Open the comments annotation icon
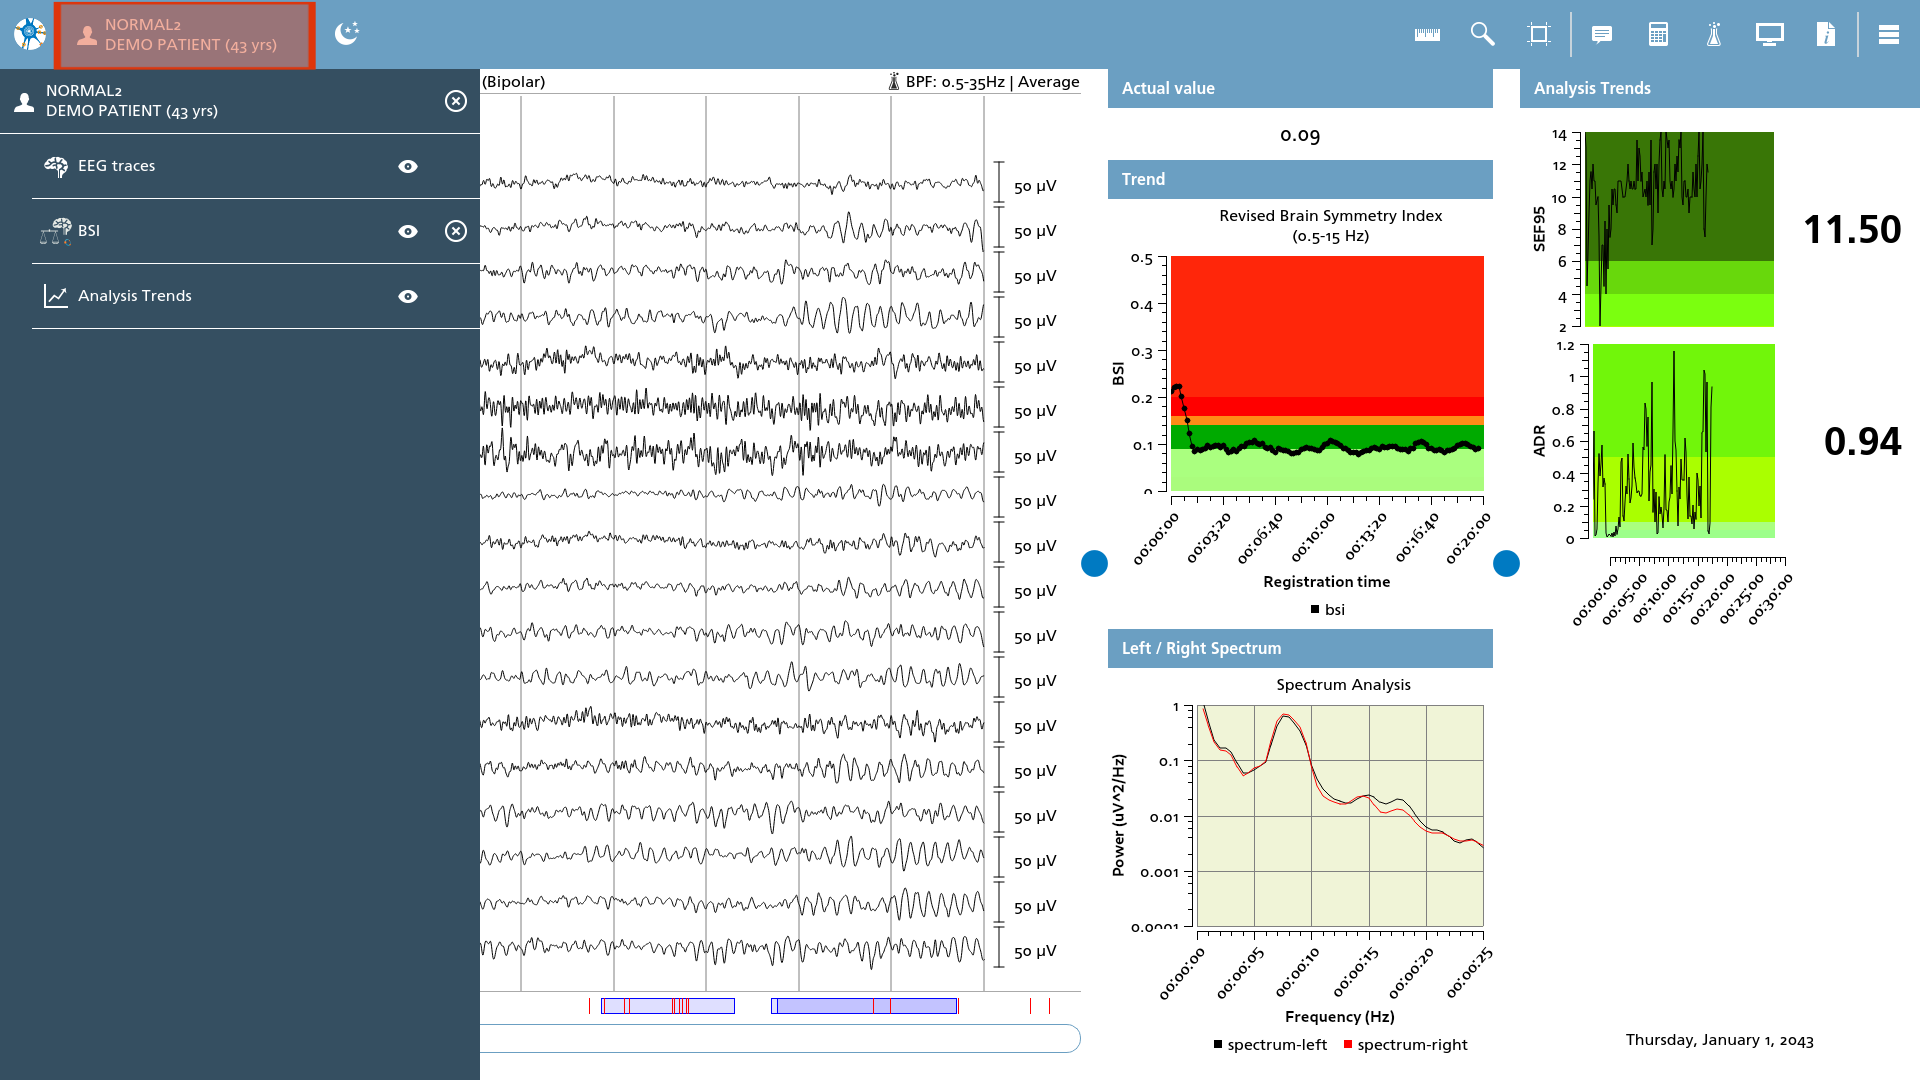This screenshot has width=1920, height=1080. (x=1602, y=34)
